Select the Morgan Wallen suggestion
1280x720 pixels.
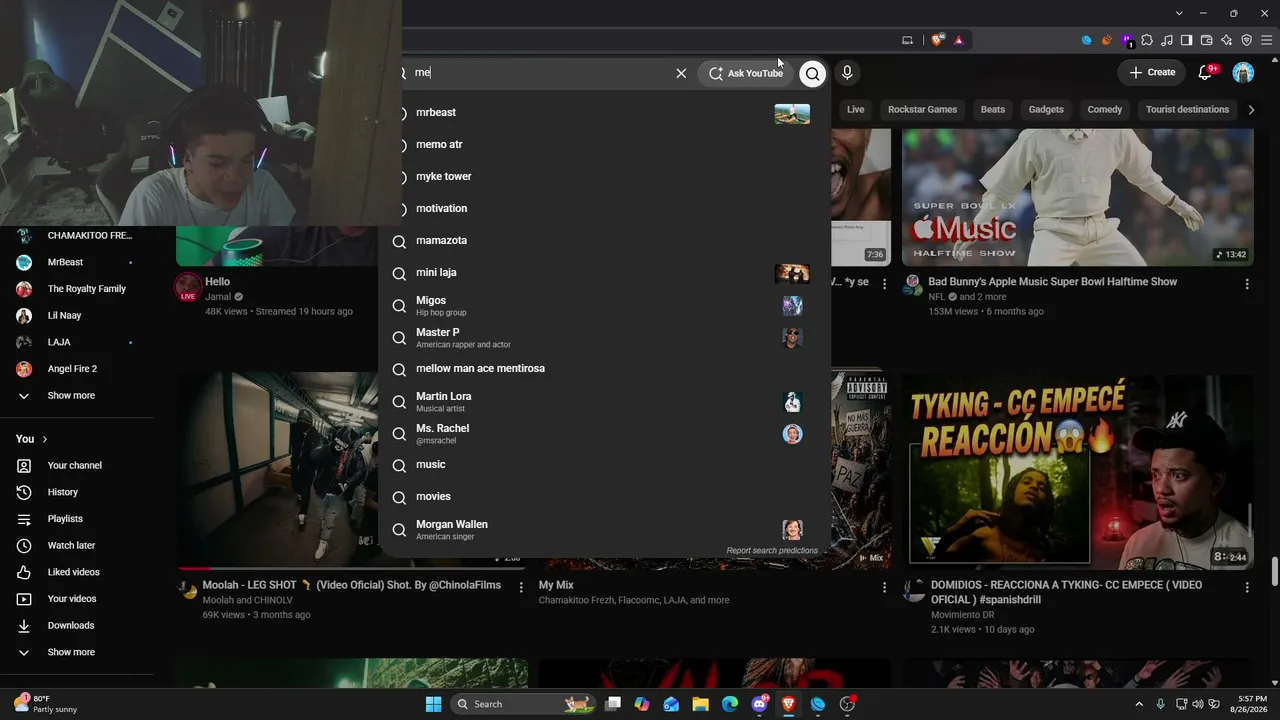(605, 529)
